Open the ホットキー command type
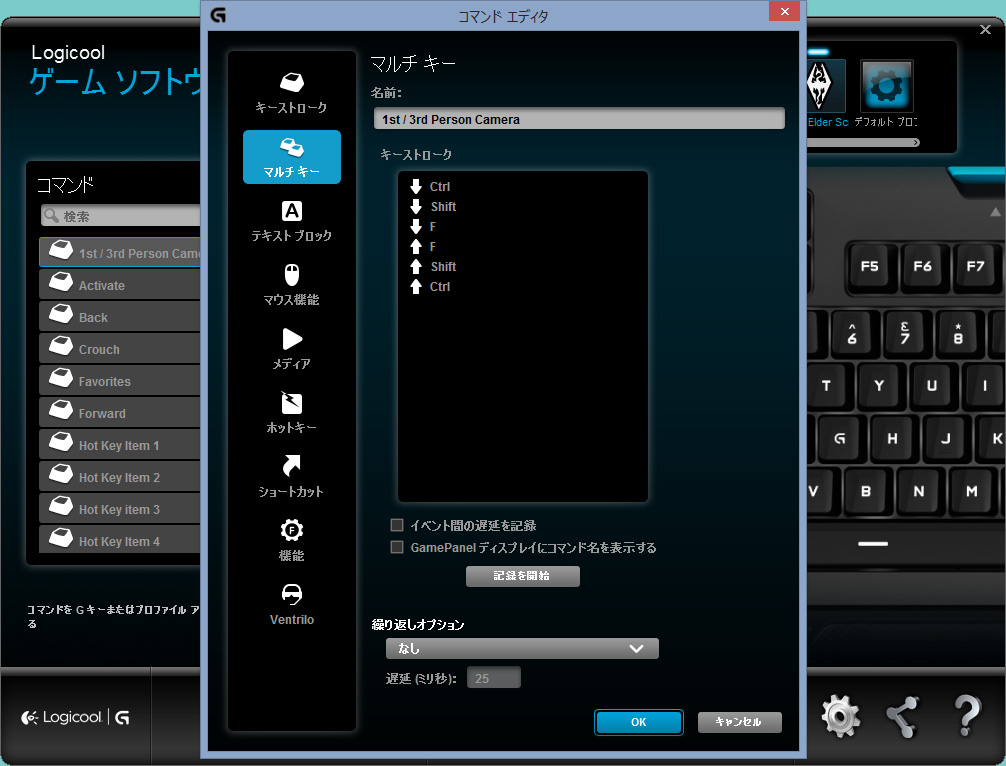 click(291, 413)
